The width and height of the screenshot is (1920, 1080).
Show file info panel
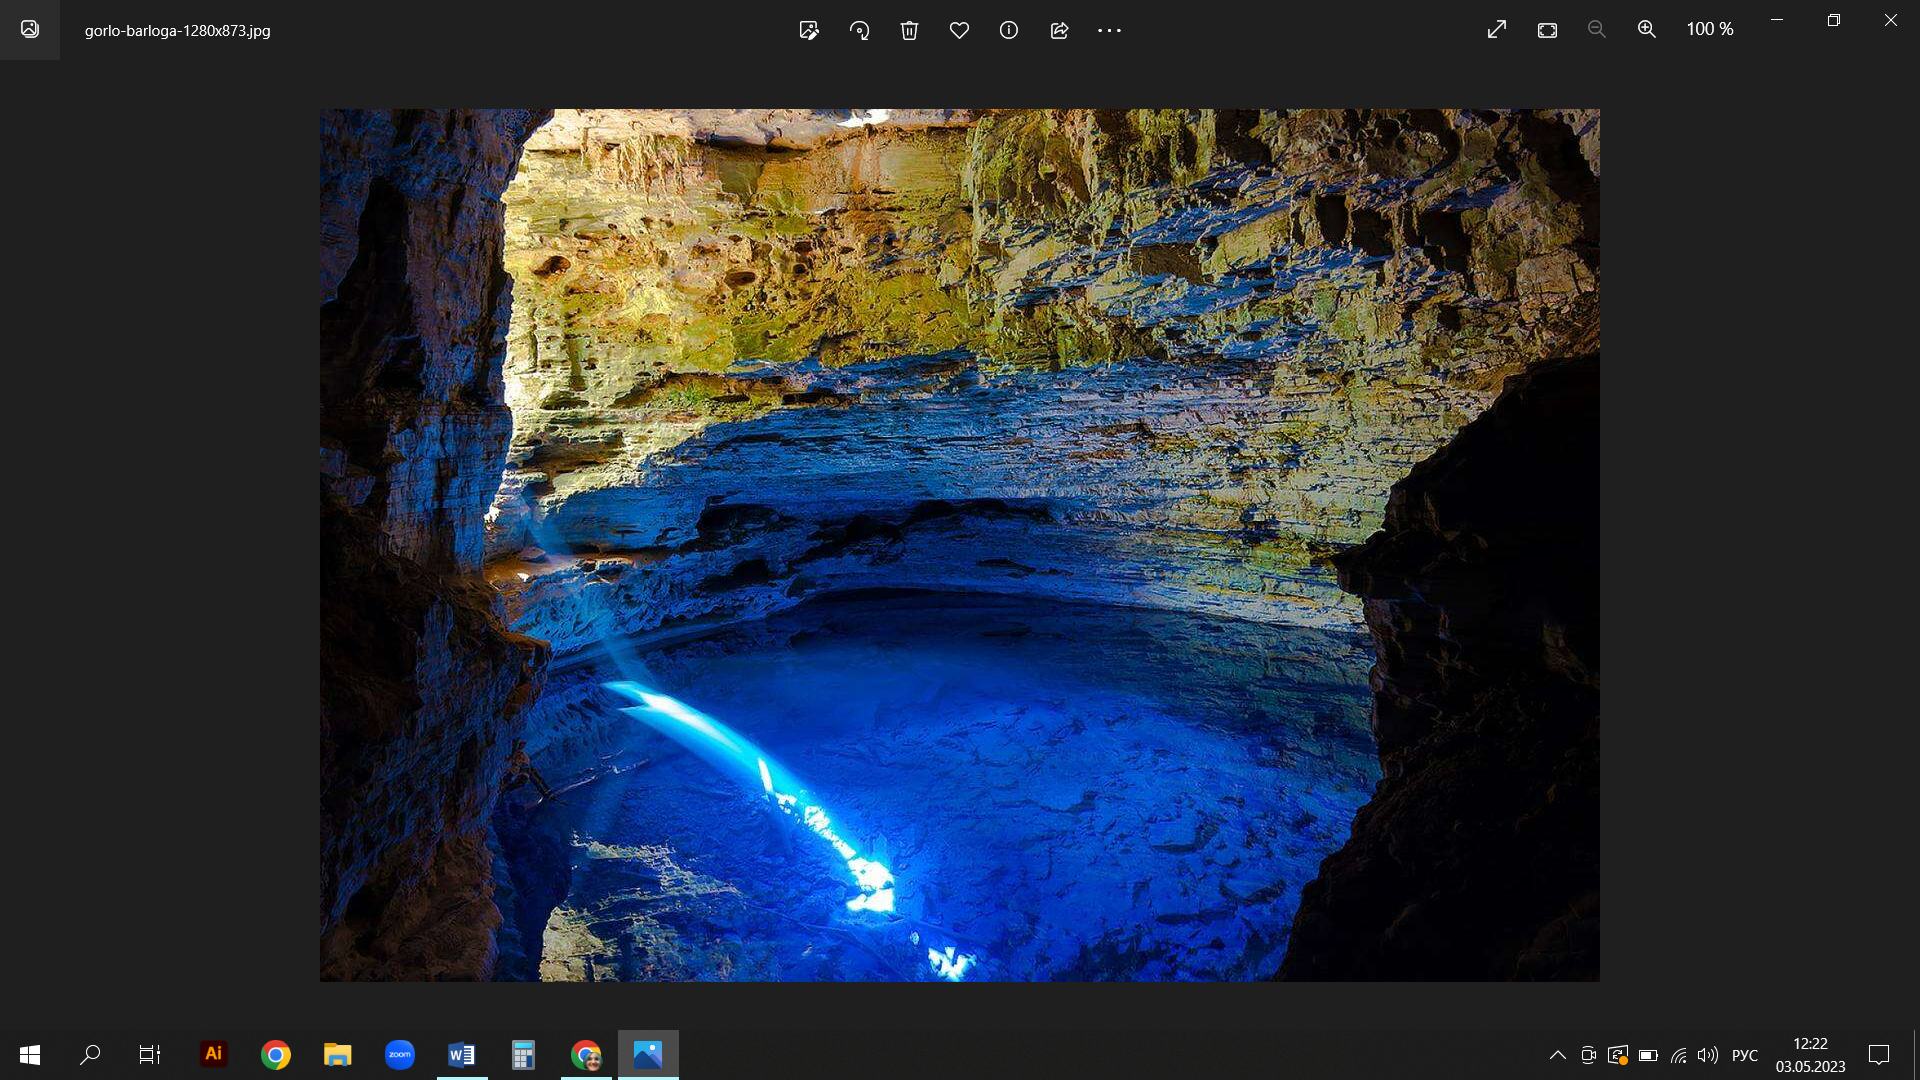[x=1009, y=30]
